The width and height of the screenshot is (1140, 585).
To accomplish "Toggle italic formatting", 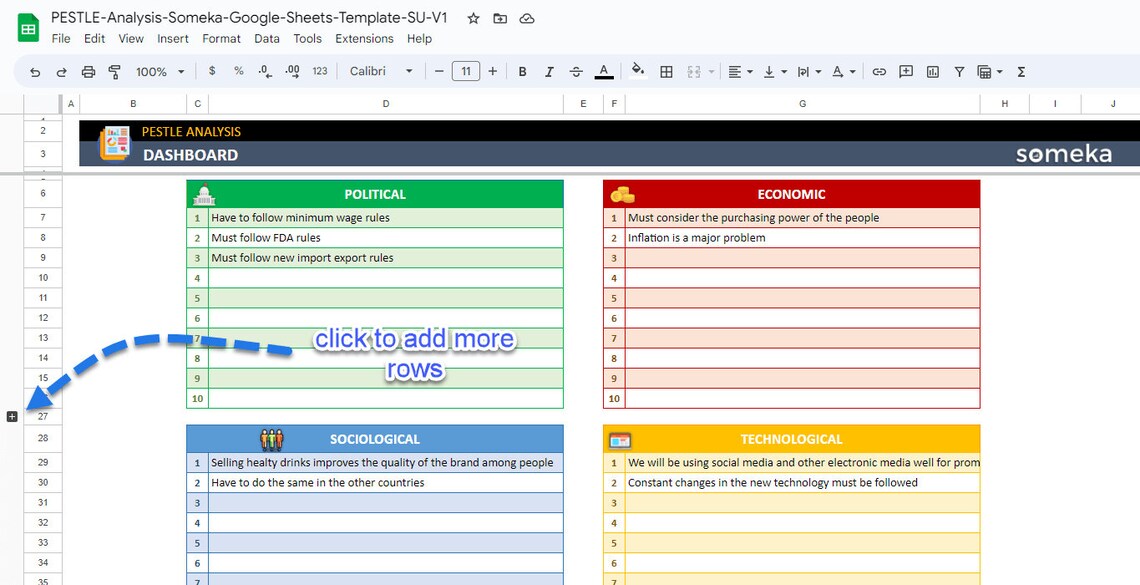I will [549, 71].
